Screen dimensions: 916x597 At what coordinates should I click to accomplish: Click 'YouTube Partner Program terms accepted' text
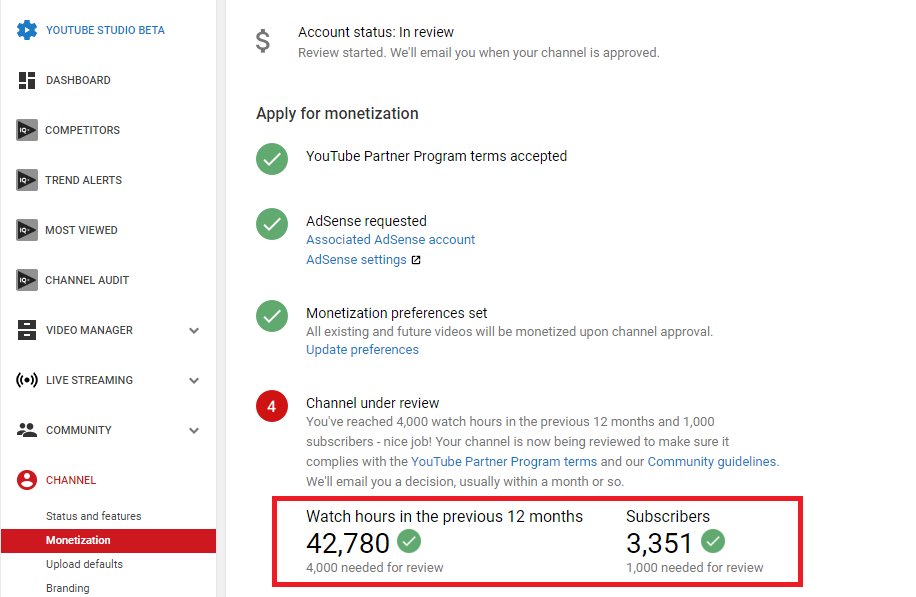pyautogui.click(x=436, y=156)
